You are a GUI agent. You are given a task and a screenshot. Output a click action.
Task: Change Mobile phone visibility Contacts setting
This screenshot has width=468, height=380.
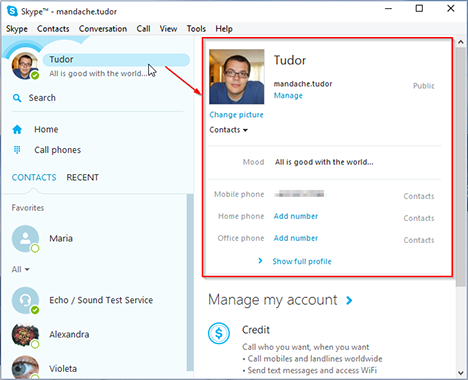point(419,196)
